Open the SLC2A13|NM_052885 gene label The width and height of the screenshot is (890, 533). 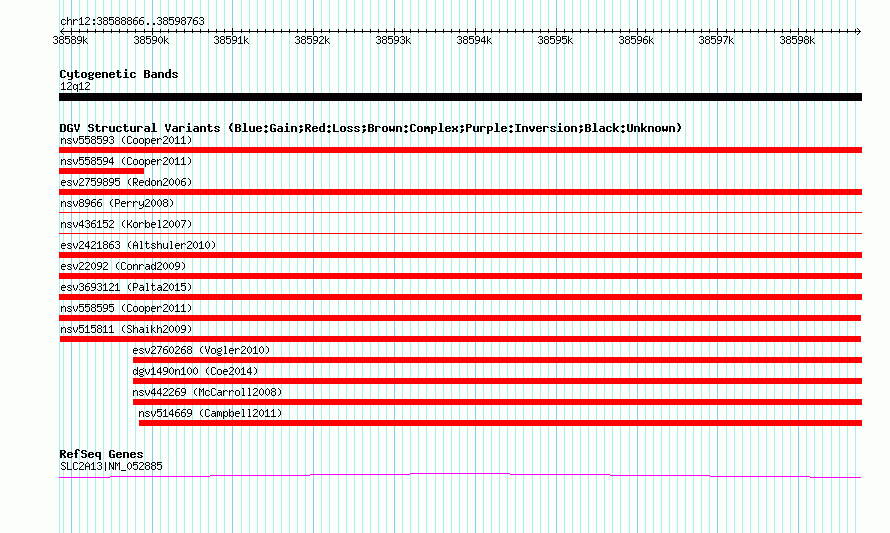pos(111,467)
